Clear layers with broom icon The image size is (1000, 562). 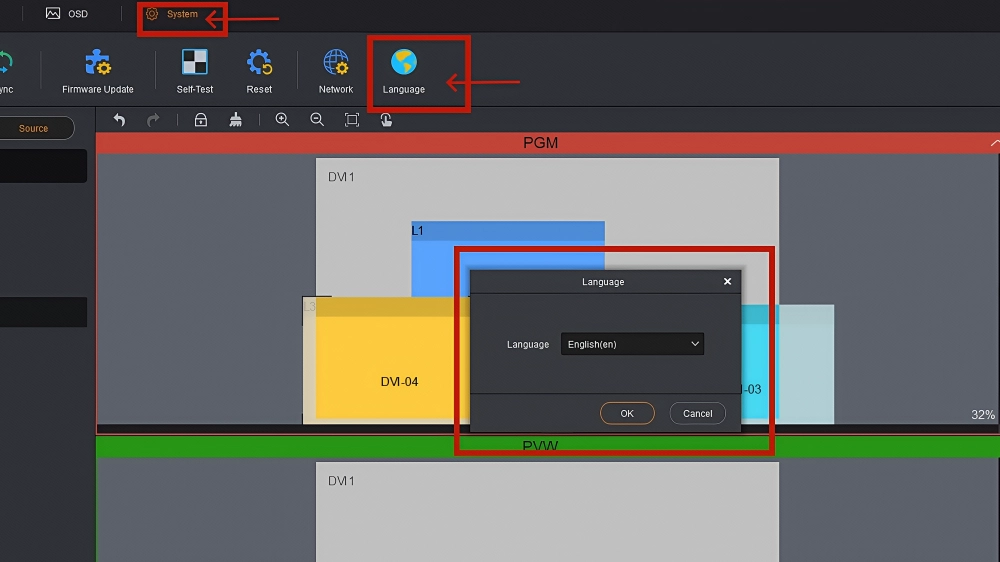click(235, 119)
